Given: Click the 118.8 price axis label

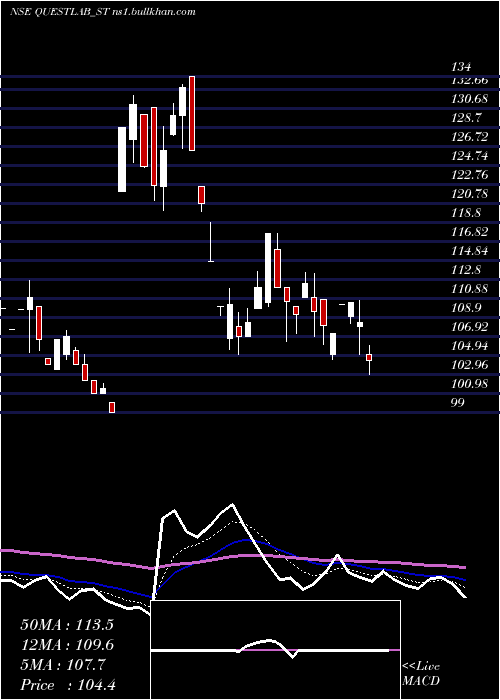Looking at the screenshot, I should pyautogui.click(x=467, y=213).
